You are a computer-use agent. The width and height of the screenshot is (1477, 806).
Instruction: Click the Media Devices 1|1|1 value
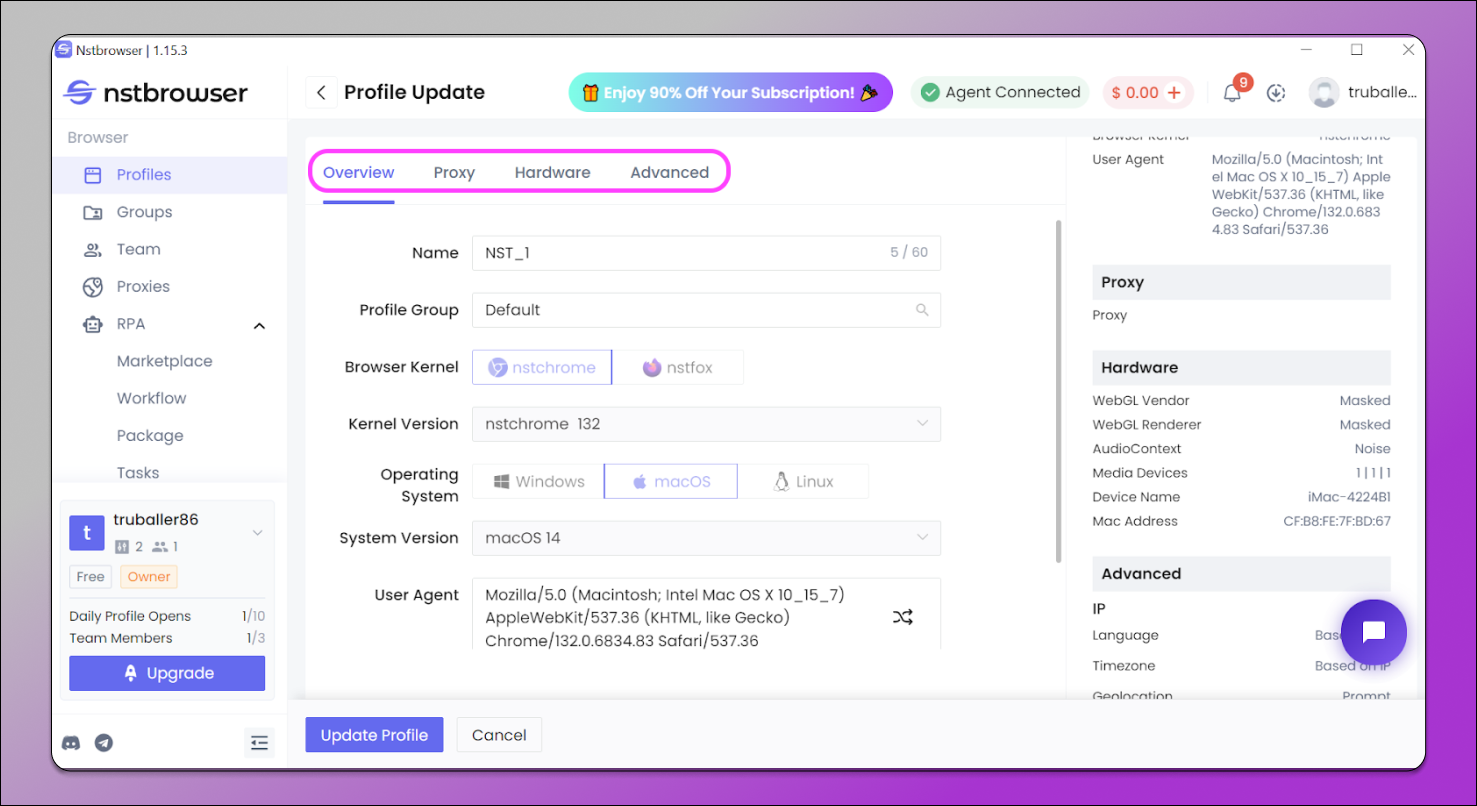coord(1373,473)
